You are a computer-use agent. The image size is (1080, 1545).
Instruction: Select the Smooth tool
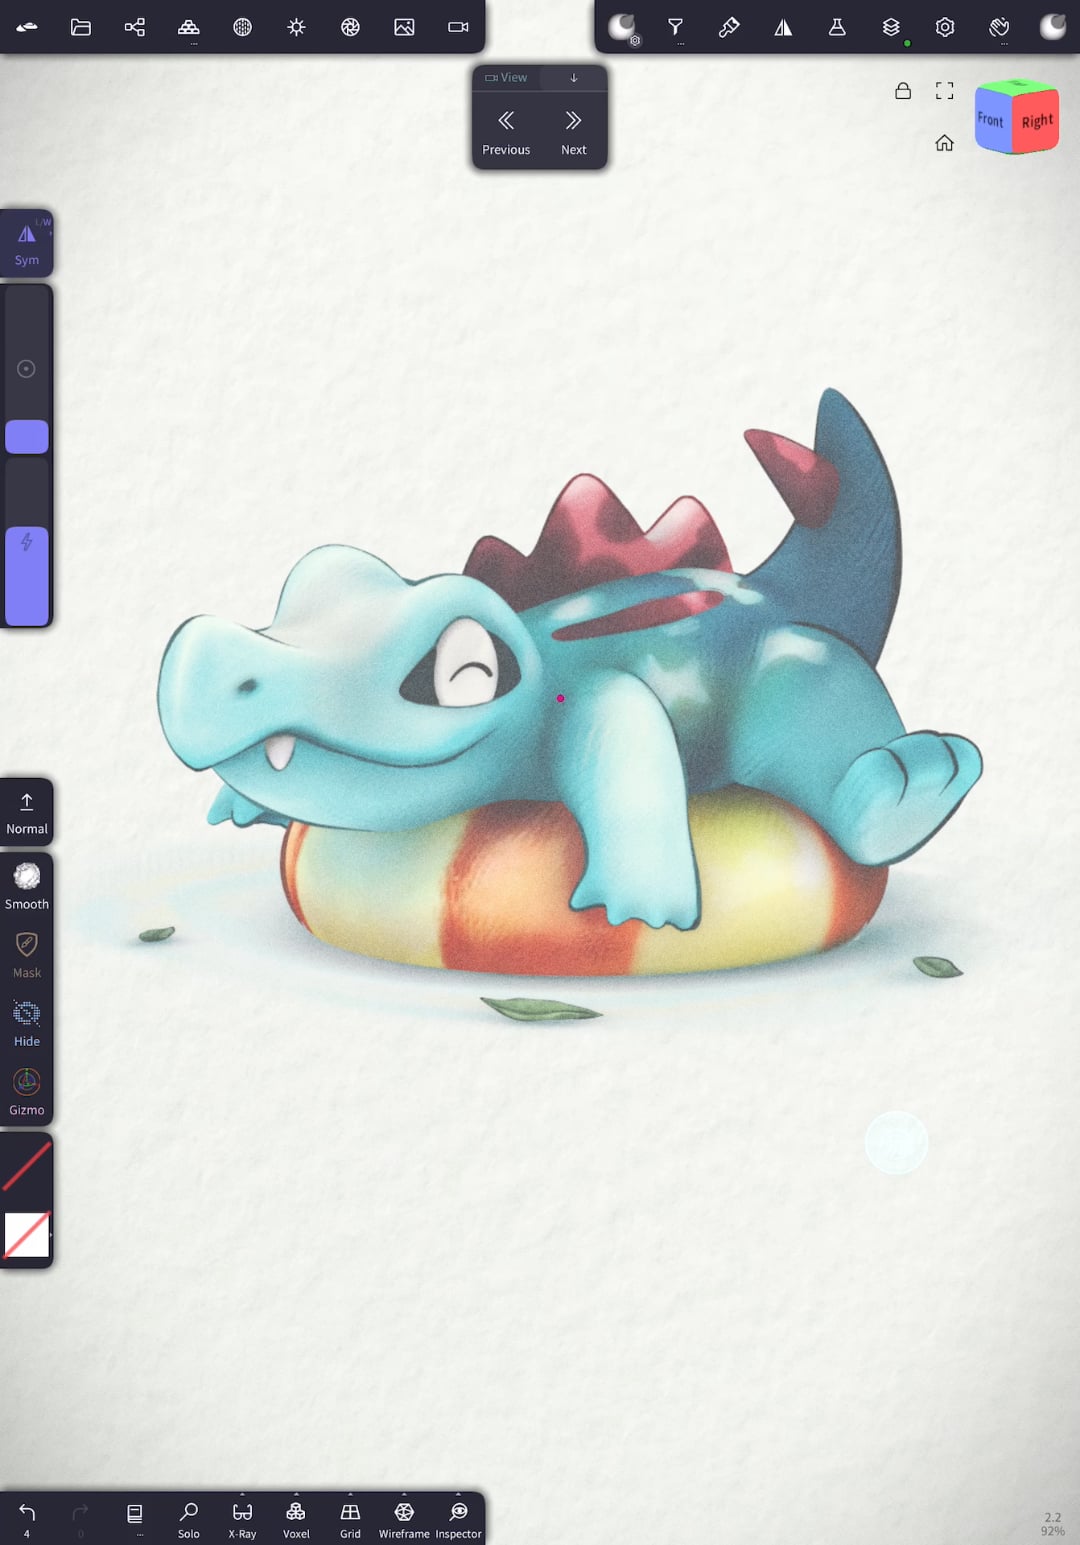(x=27, y=886)
